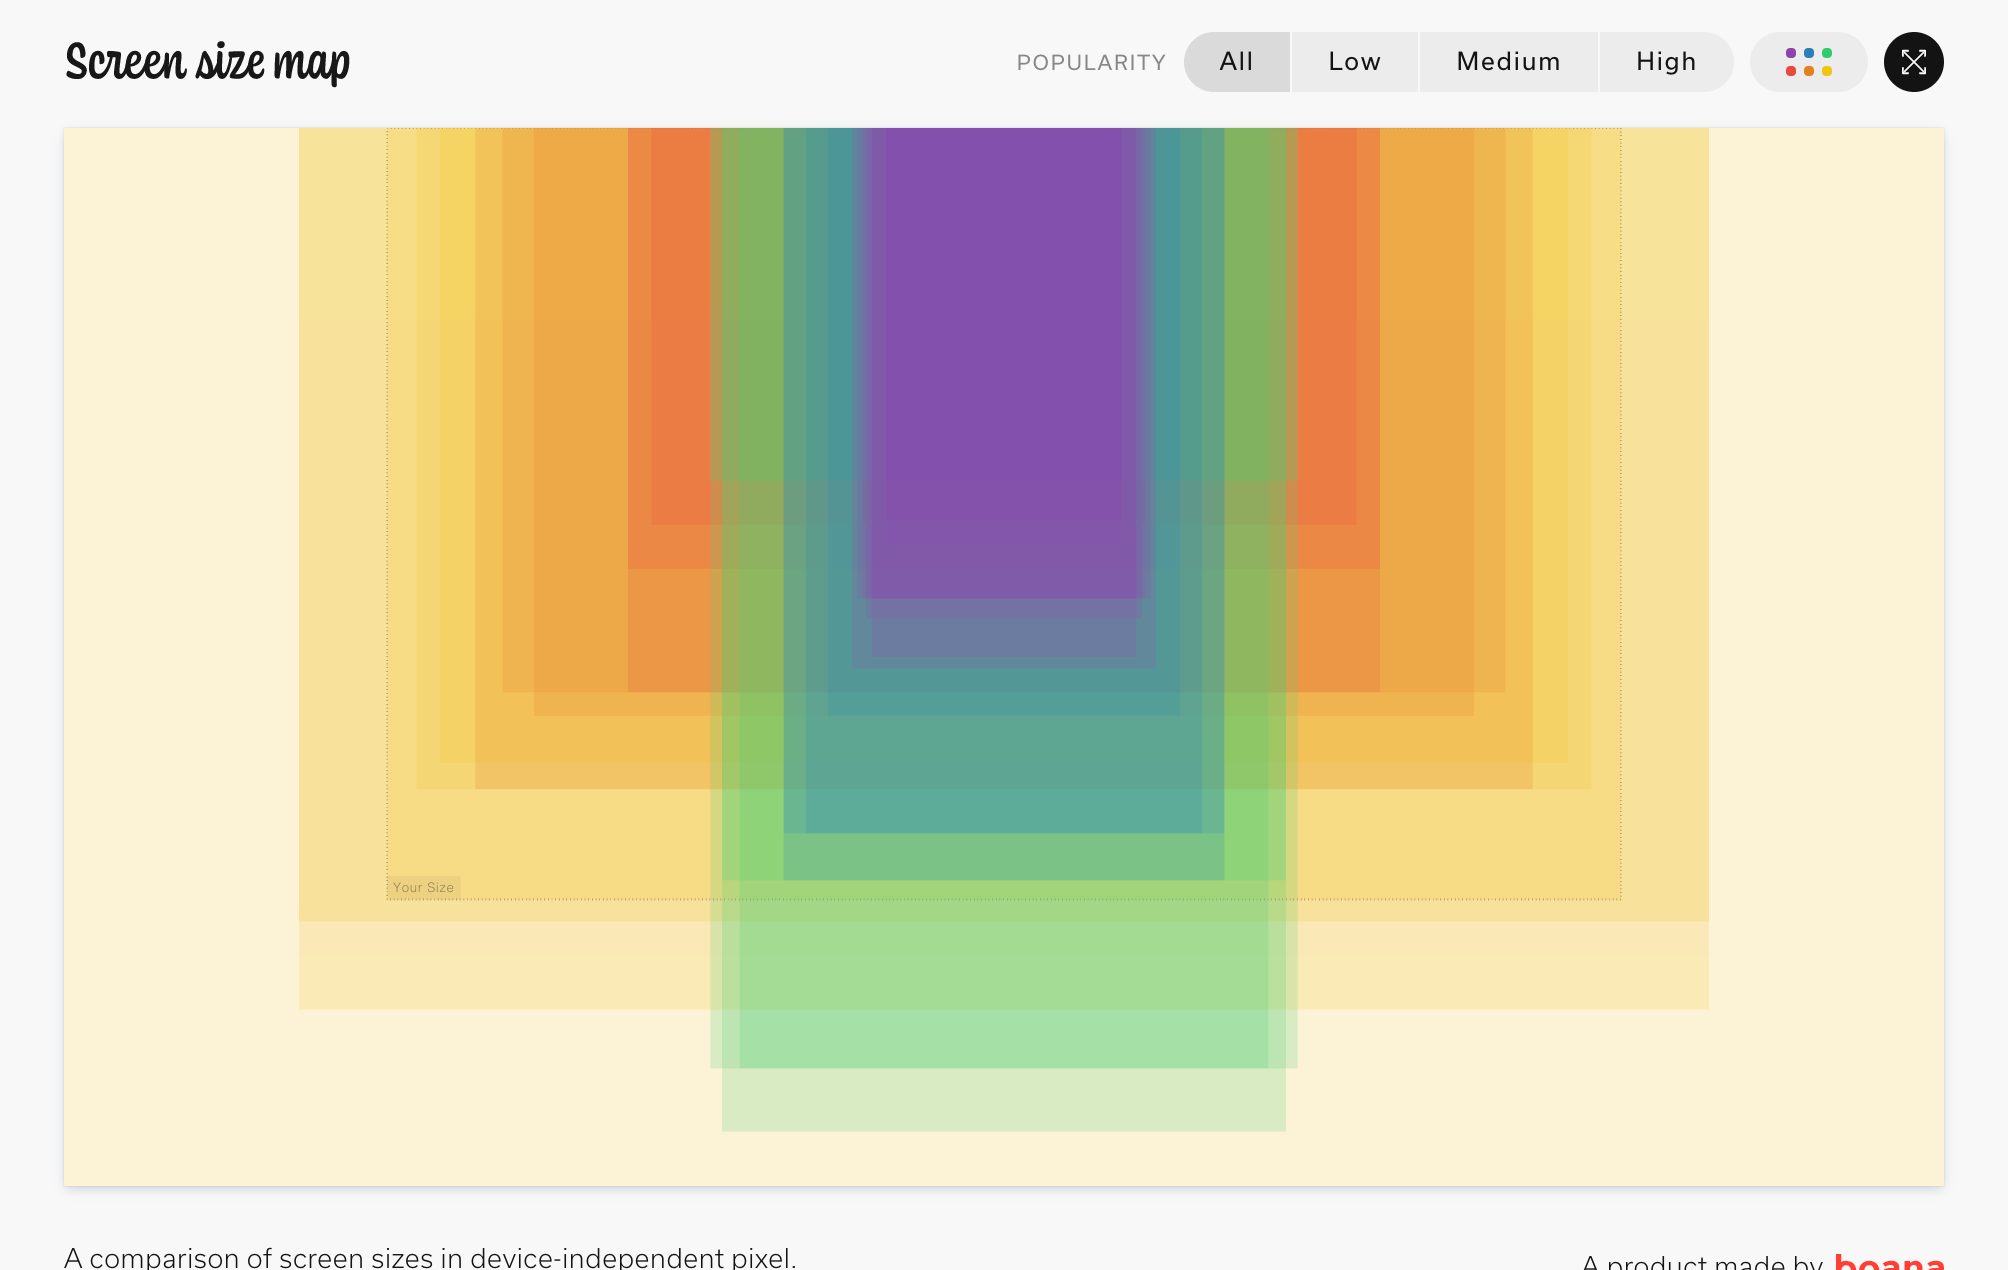Click the light green rectangle at bottom

pyautogui.click(x=1003, y=1100)
